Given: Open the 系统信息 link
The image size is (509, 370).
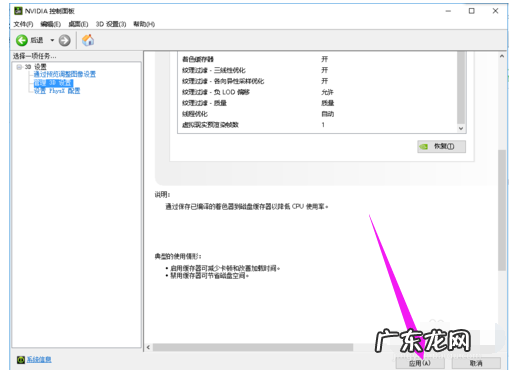Looking at the screenshot, I should (39, 360).
